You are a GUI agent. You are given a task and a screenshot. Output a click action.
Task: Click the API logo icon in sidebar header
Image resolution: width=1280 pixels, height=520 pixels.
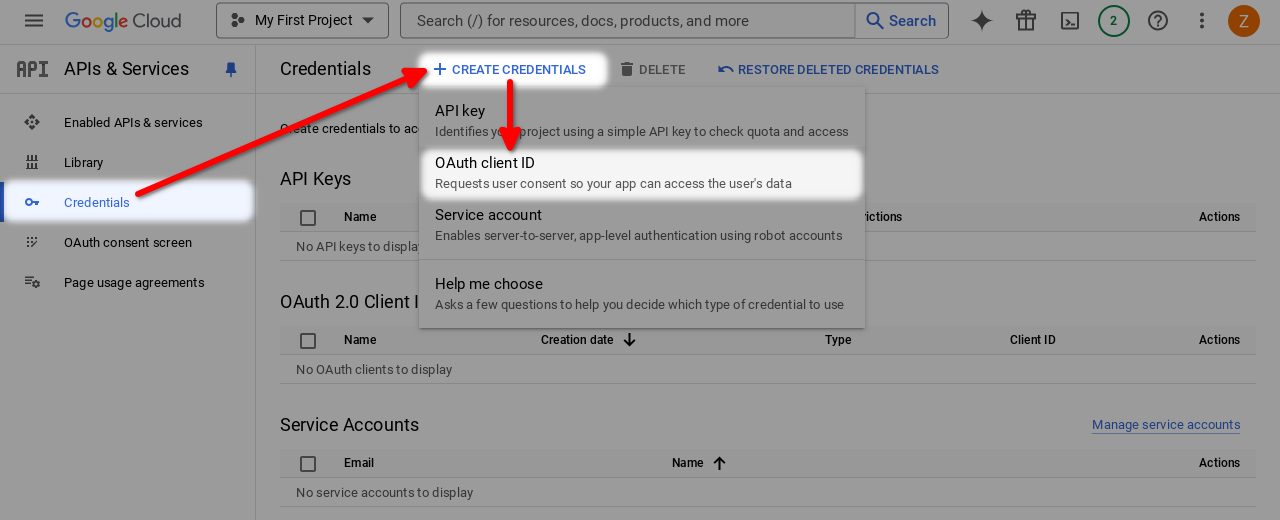click(32, 69)
